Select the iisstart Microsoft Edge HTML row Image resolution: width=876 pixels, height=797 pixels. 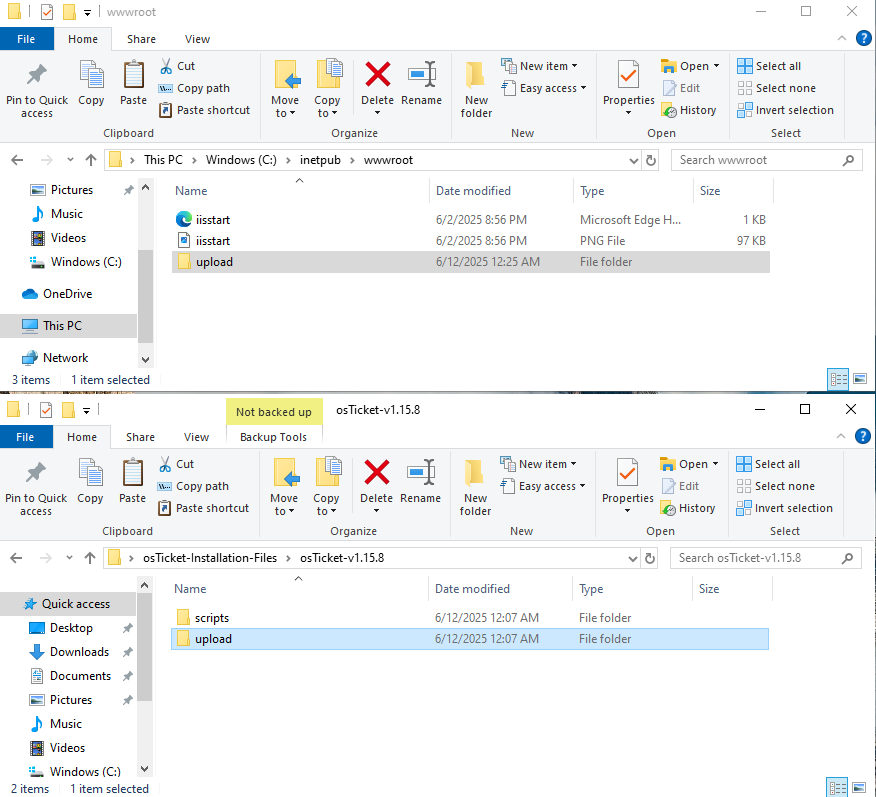click(x=470, y=219)
